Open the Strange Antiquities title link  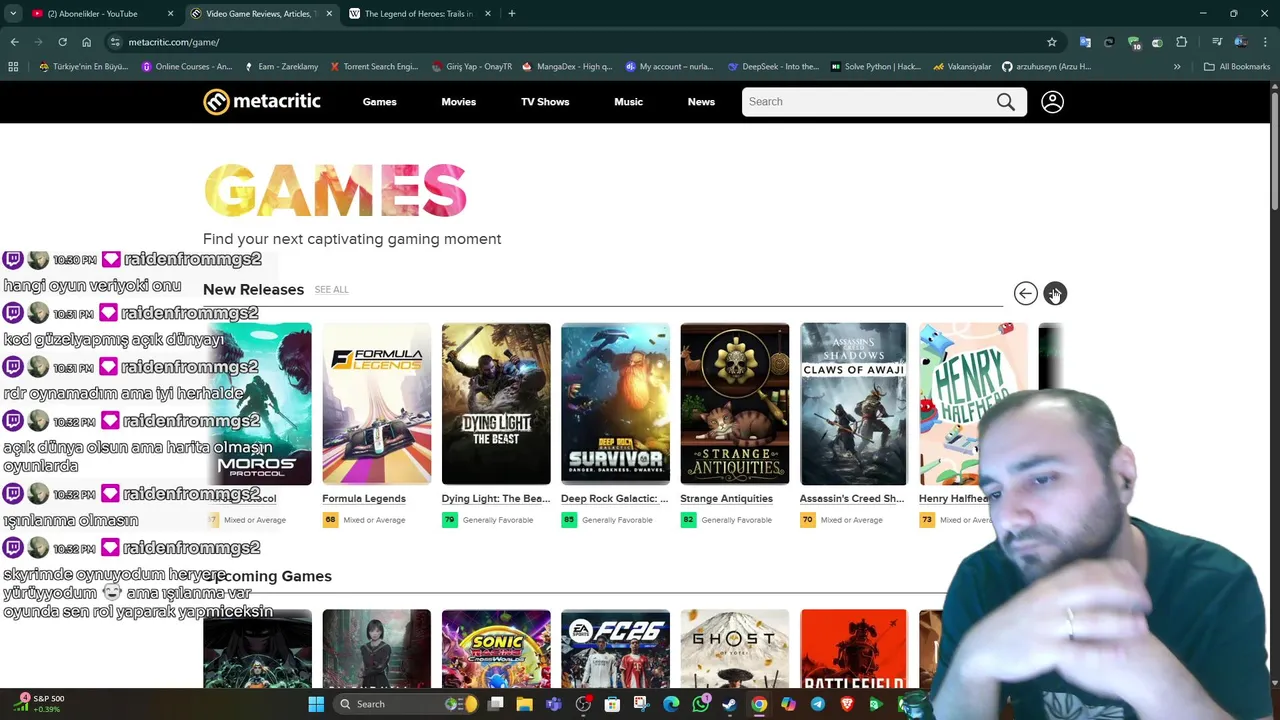pyautogui.click(x=726, y=498)
